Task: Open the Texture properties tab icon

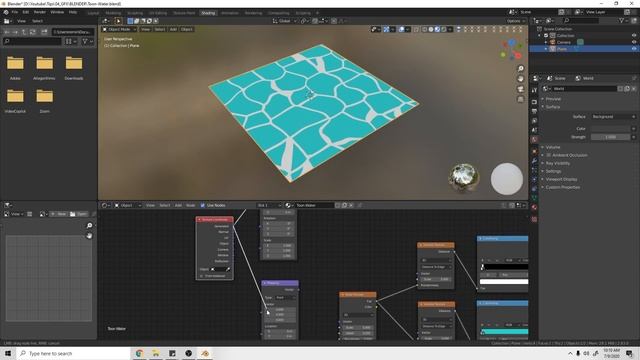Action: (534, 219)
